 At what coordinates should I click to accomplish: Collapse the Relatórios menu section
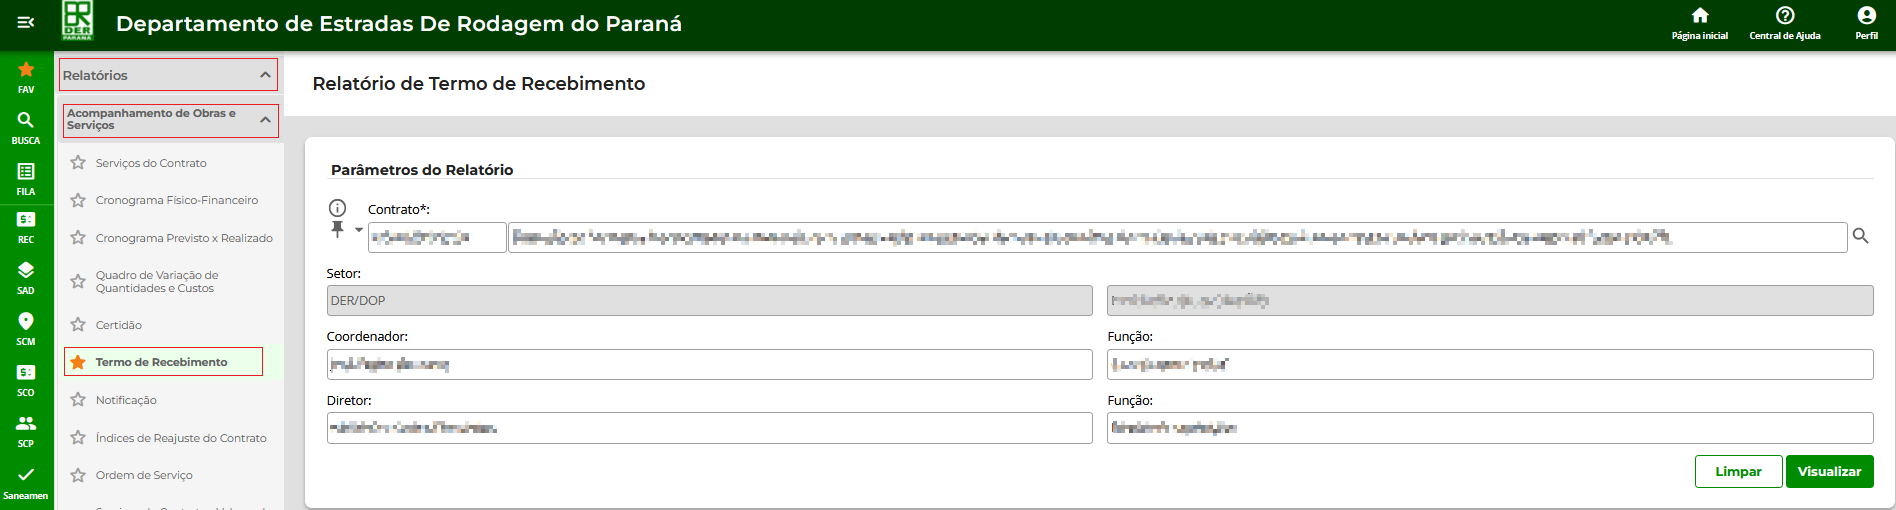(265, 75)
